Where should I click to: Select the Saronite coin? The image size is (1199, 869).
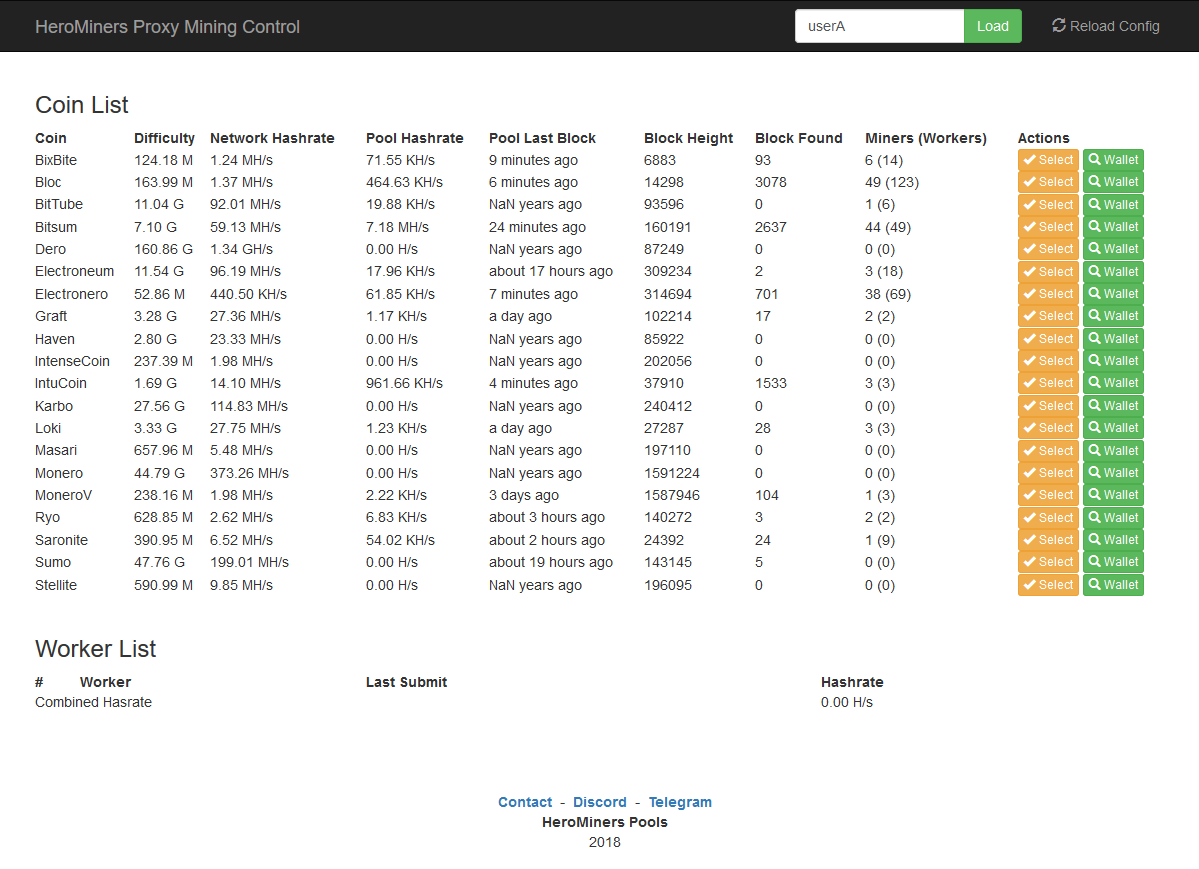coord(1048,540)
